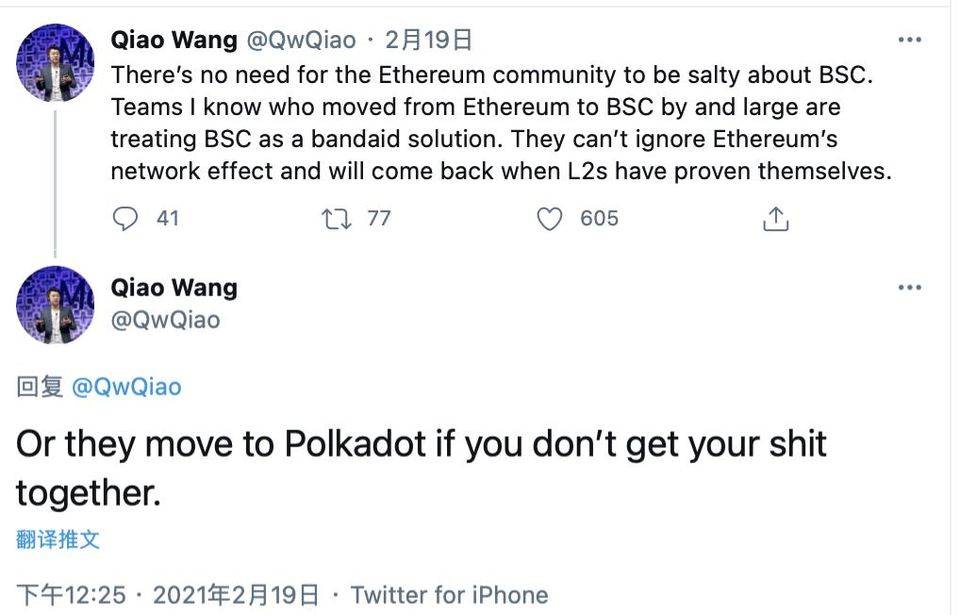The width and height of the screenshot is (960, 615).
Task: Like the tweet about BSC
Action: point(549,218)
